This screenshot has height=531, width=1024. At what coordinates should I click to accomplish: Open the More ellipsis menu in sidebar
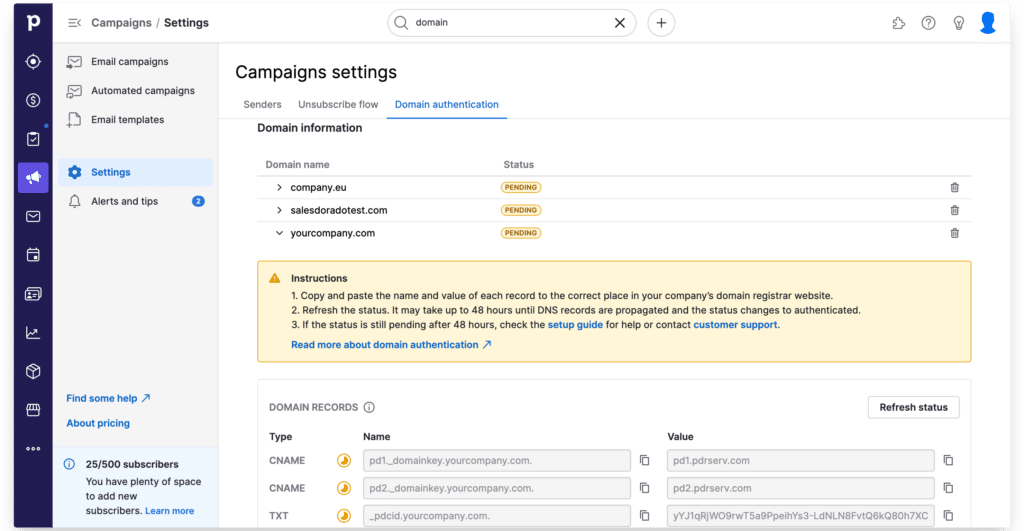[33, 449]
